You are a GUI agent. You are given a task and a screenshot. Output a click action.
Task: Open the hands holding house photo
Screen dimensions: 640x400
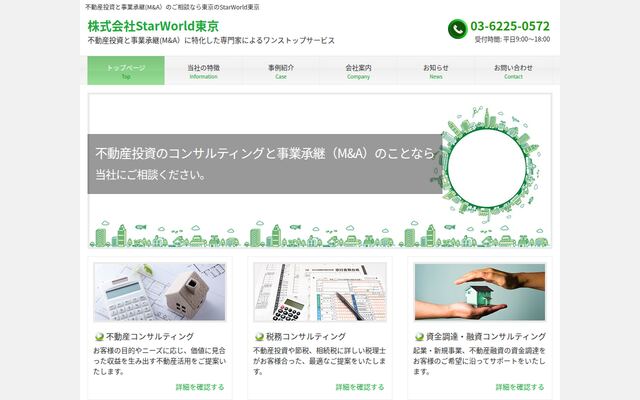(480, 292)
